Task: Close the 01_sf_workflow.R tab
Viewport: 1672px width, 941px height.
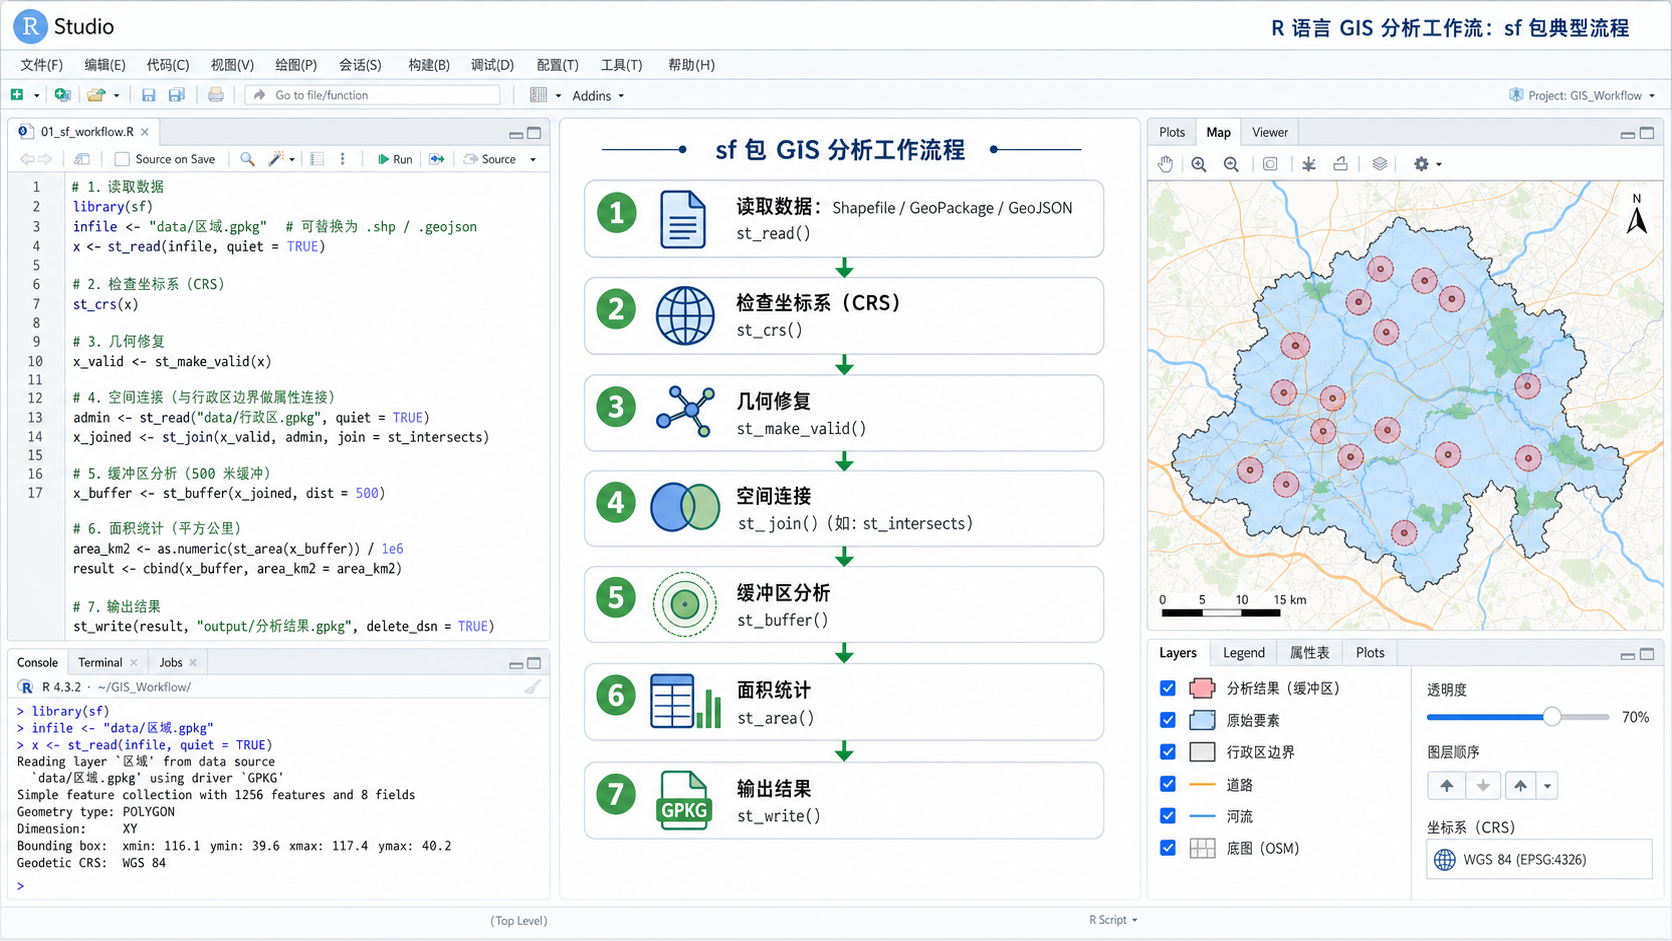Action: [x=145, y=132]
